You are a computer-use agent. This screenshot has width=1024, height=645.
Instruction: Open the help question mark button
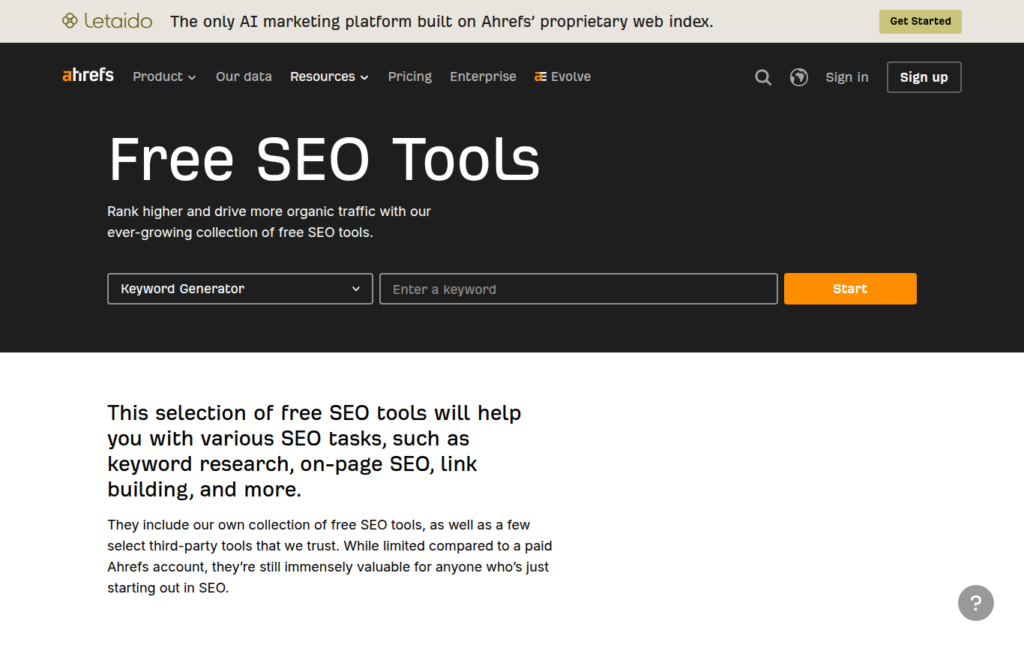[x=976, y=603]
